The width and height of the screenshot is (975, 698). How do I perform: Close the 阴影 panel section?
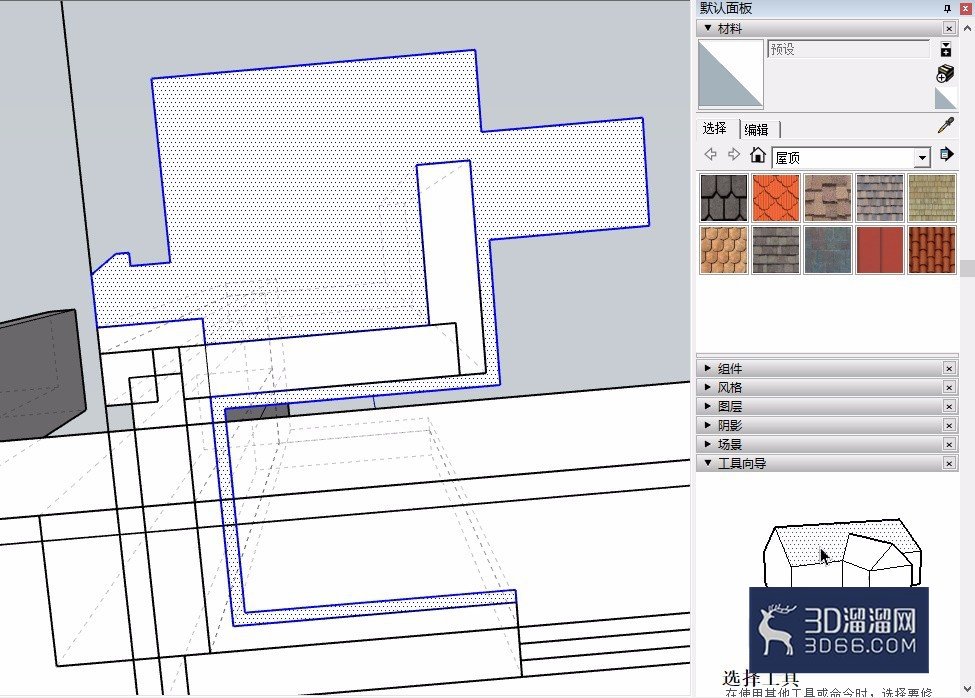(949, 426)
